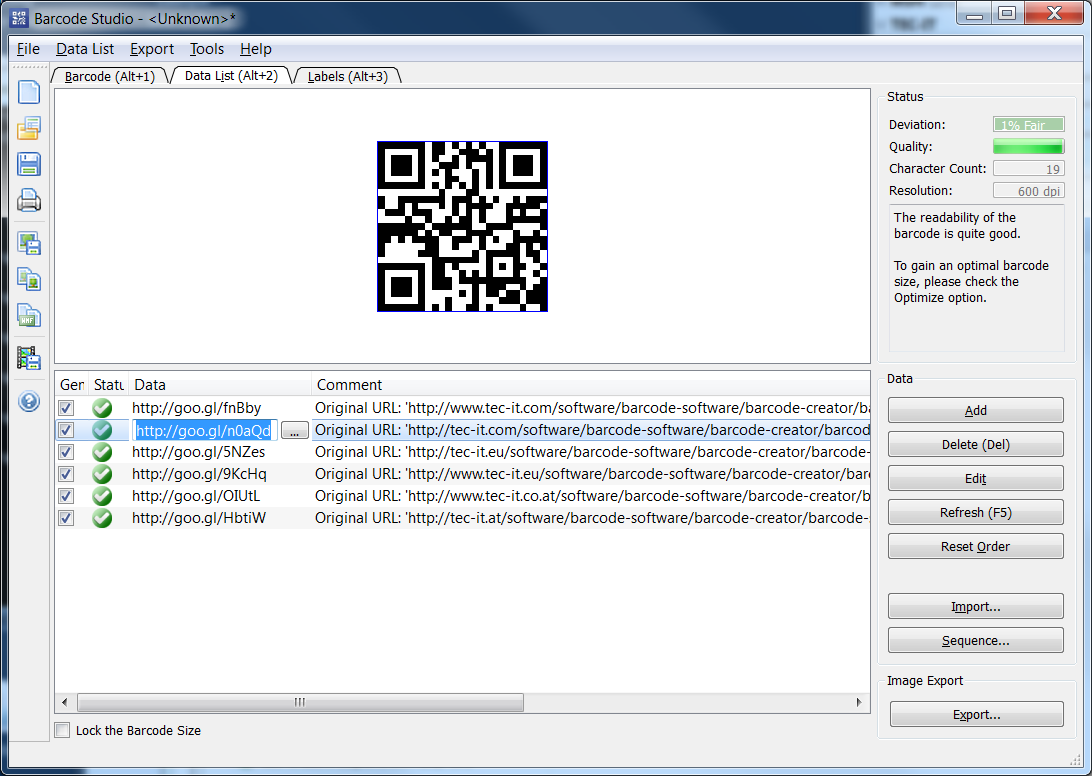The width and height of the screenshot is (1092, 776).
Task: Click the Resolution value 600 dpi
Action: tap(1028, 191)
